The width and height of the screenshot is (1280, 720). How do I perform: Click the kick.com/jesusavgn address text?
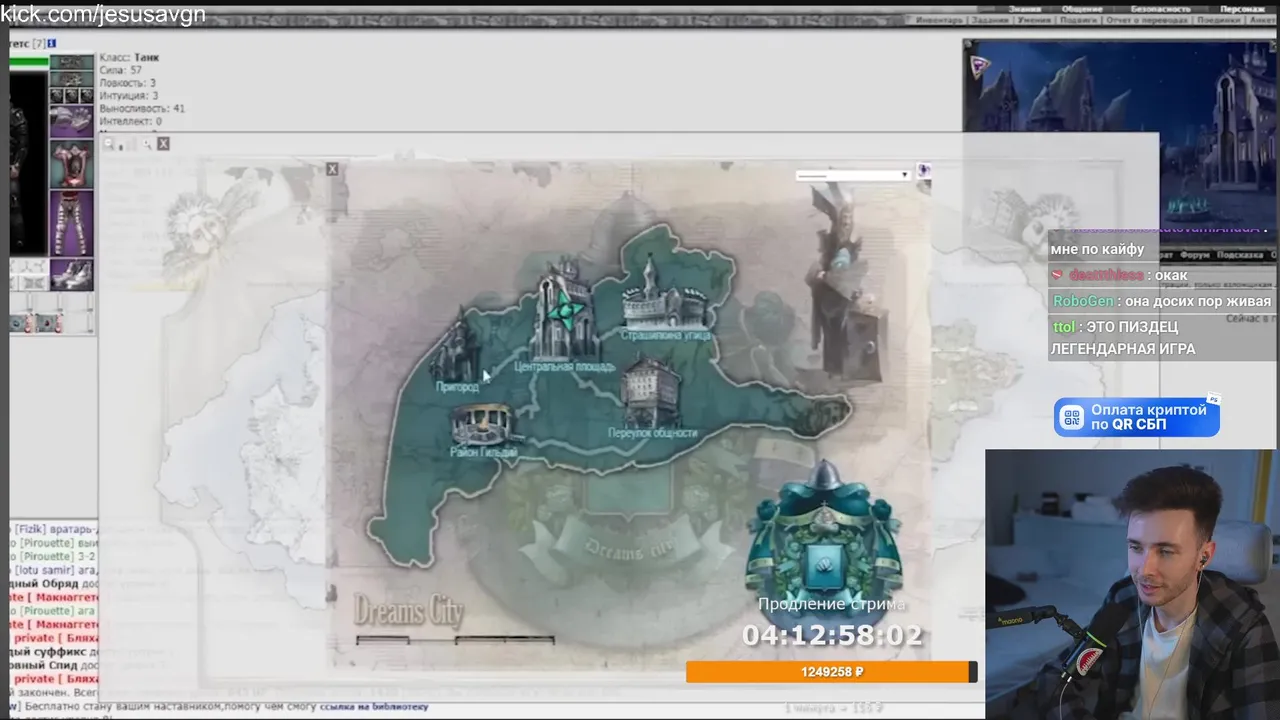[103, 13]
